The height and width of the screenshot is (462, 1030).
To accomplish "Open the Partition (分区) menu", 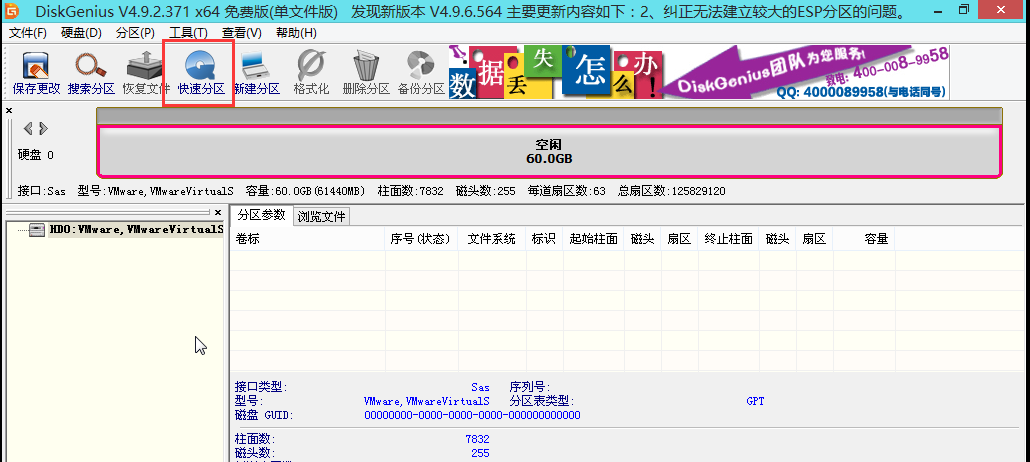I will pos(135,33).
